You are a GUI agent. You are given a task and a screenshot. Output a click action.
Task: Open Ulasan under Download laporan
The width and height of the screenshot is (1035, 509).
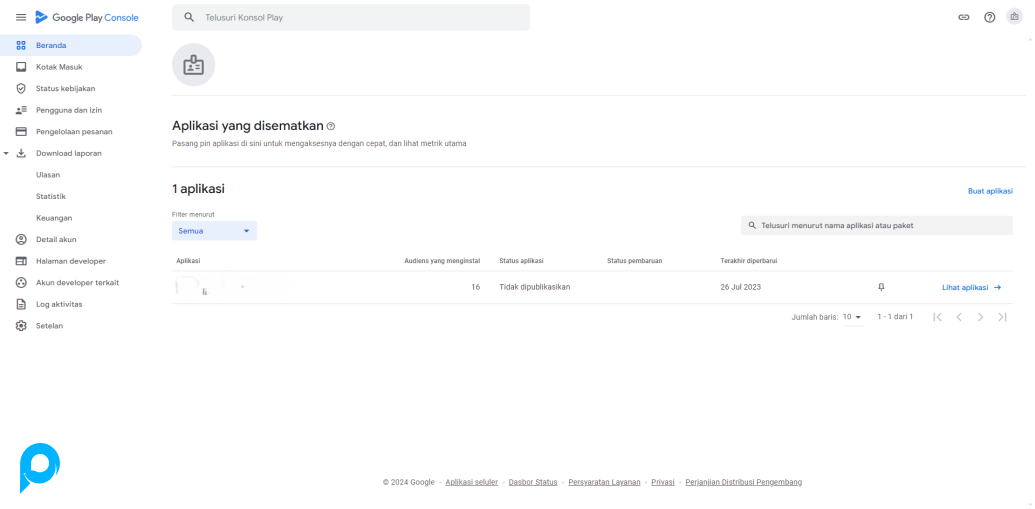click(48, 175)
